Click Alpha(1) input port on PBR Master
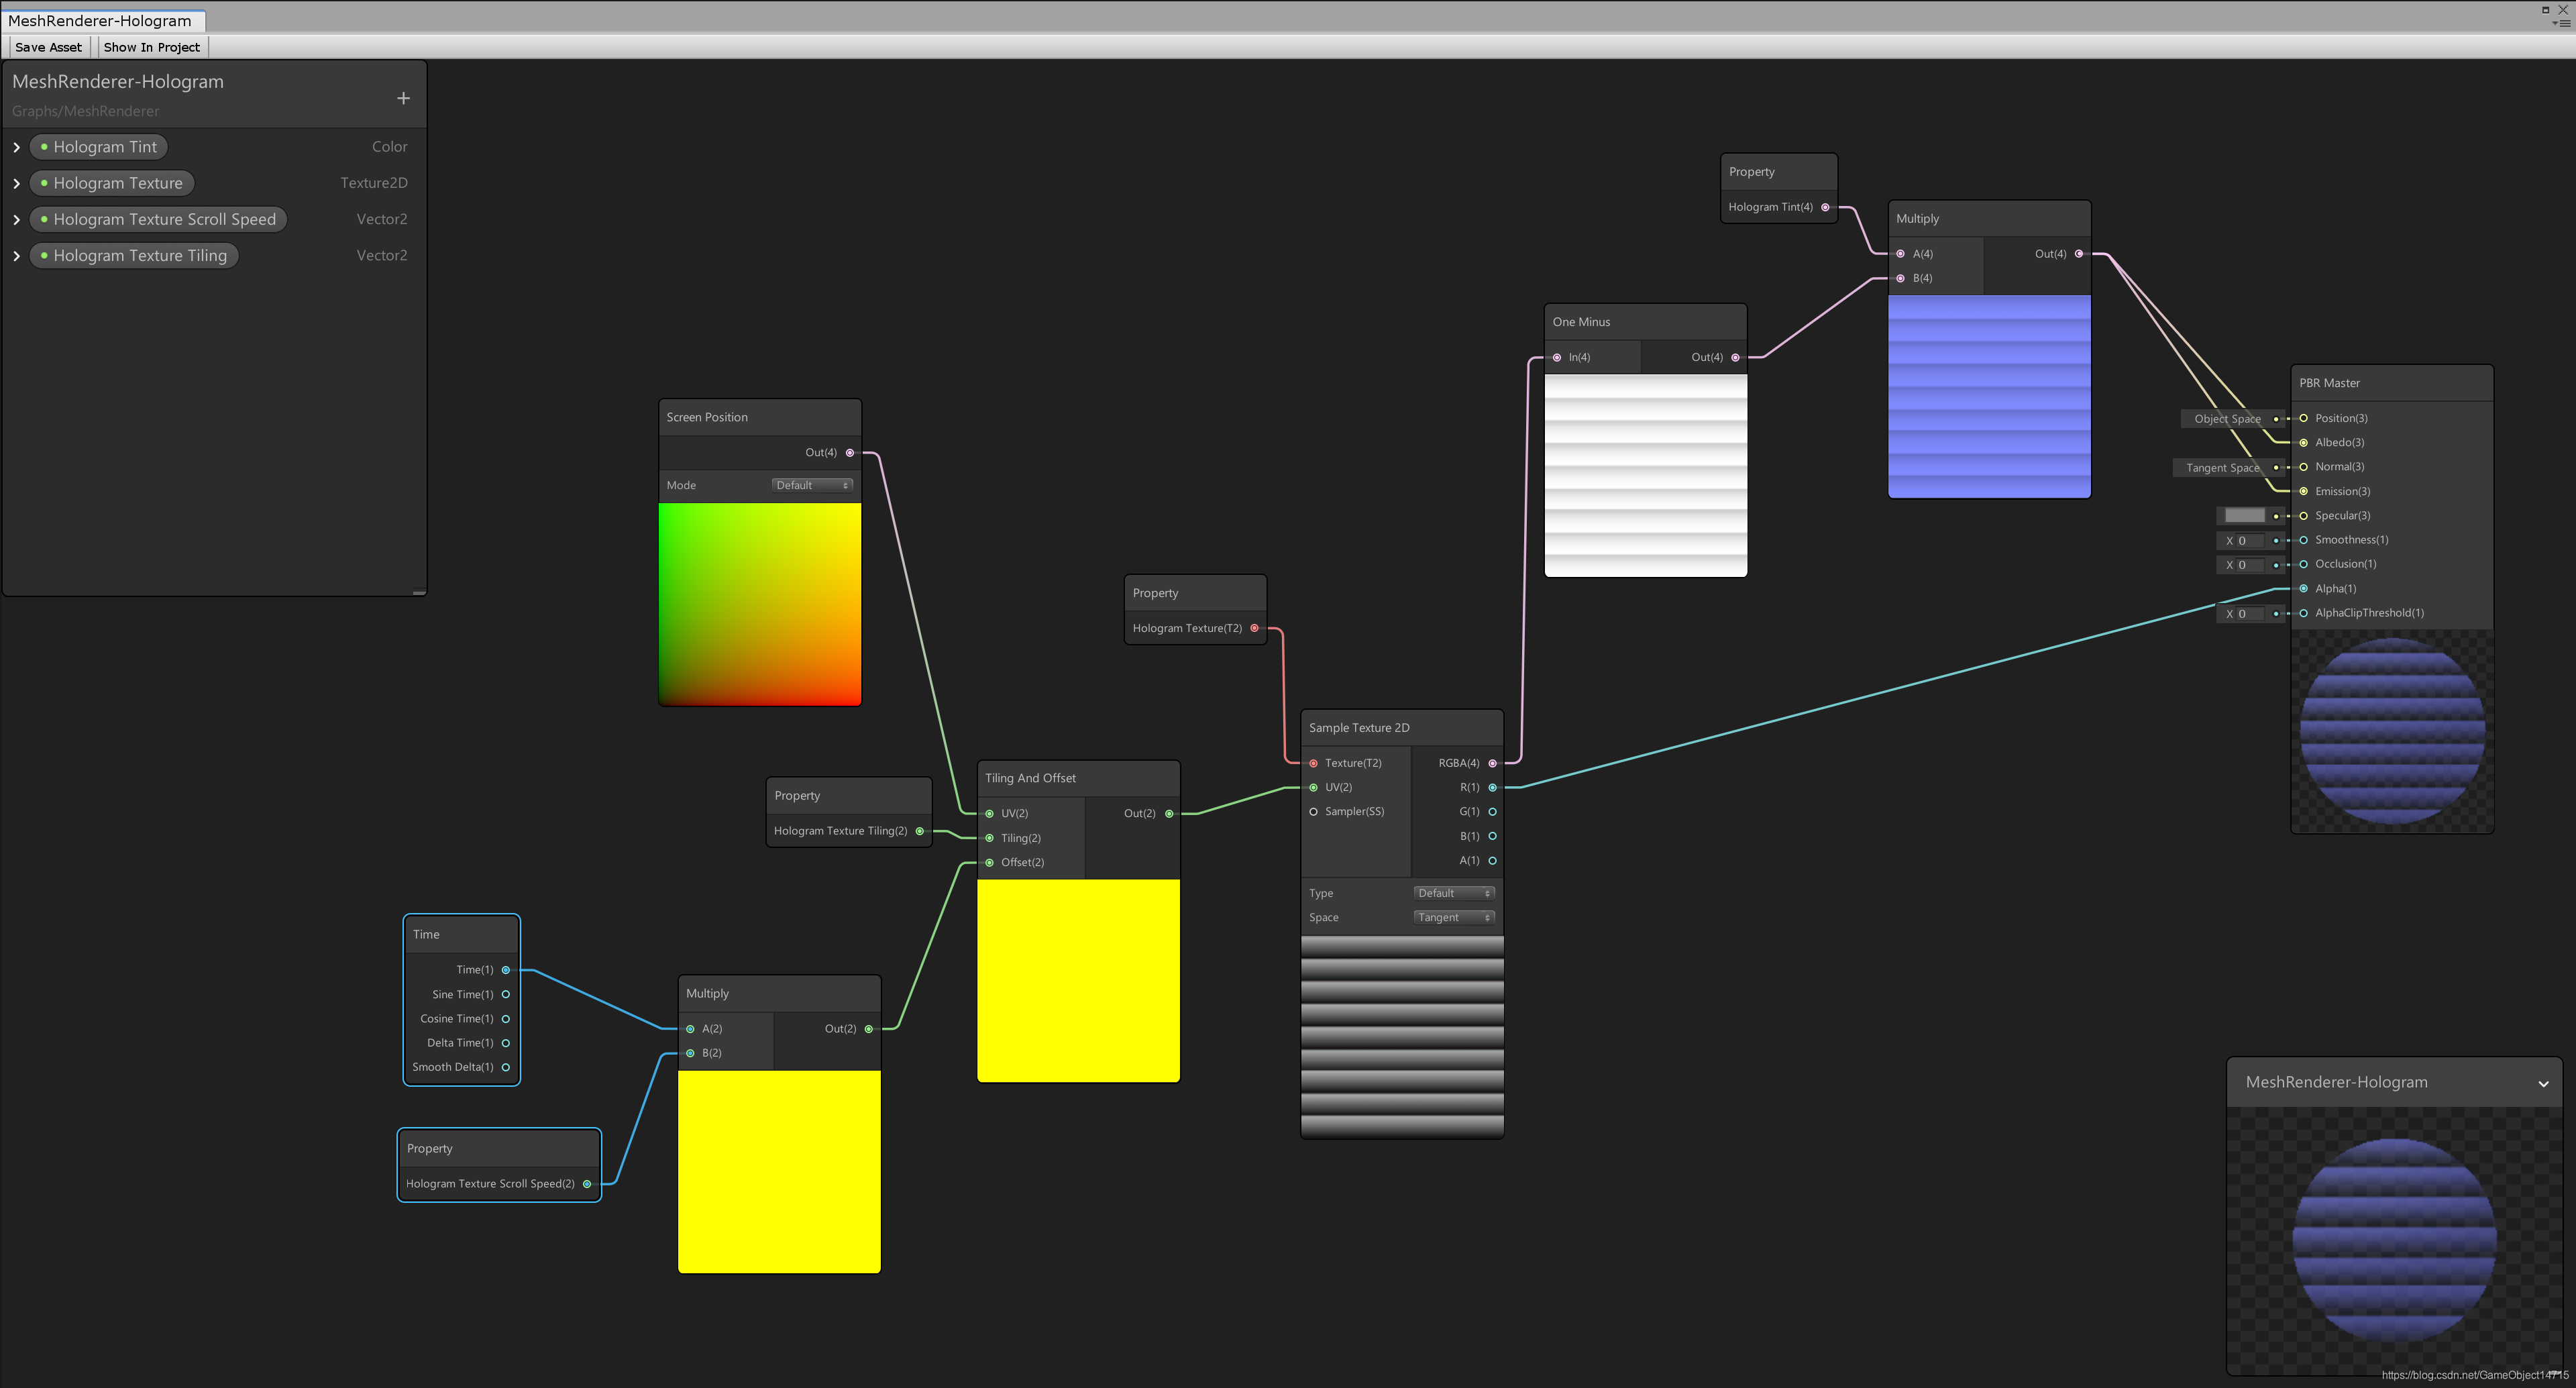This screenshot has height=1388, width=2576. click(x=2304, y=588)
